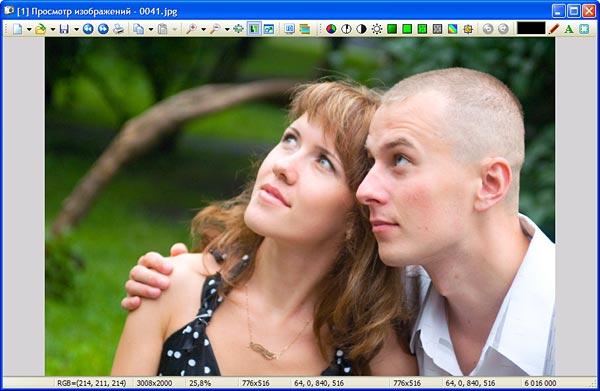
Task: Save the image with the floppy disk icon
Action: point(64,29)
